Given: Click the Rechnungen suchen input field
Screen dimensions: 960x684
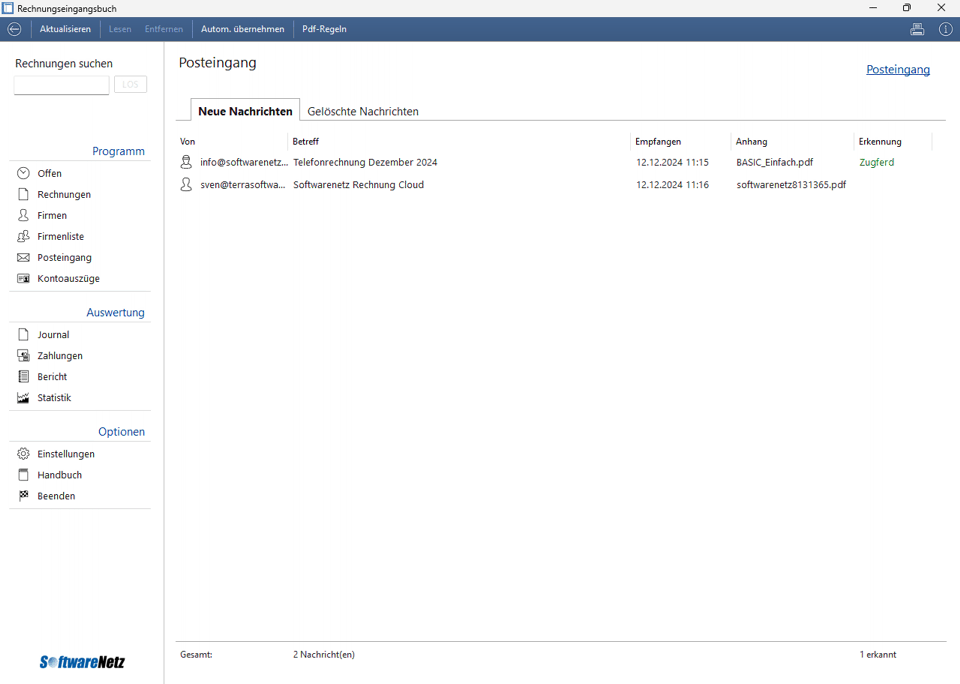Looking at the screenshot, I should [x=61, y=85].
